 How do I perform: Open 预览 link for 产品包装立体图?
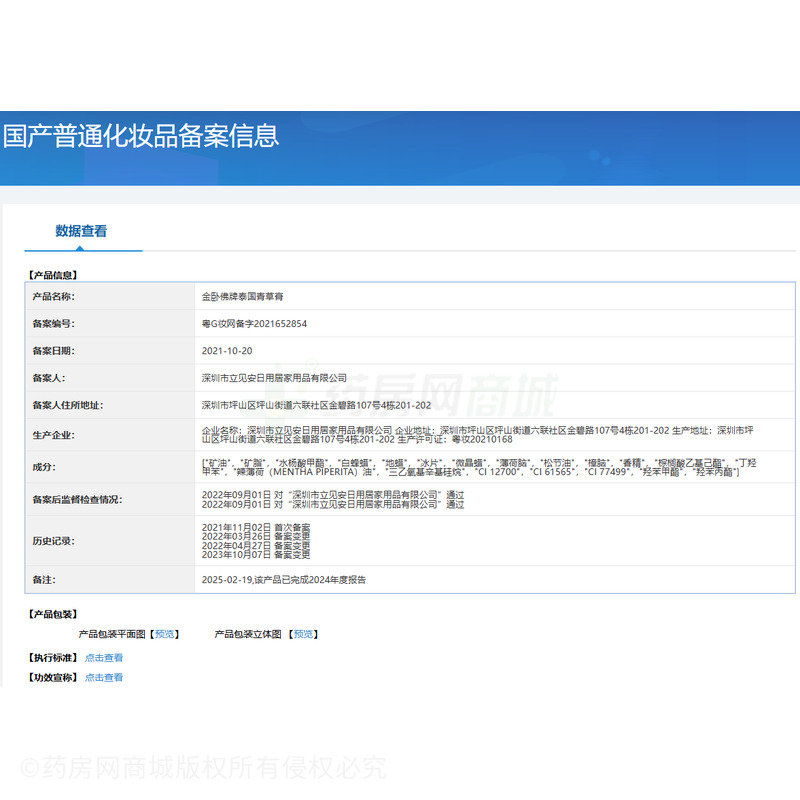[x=303, y=634]
